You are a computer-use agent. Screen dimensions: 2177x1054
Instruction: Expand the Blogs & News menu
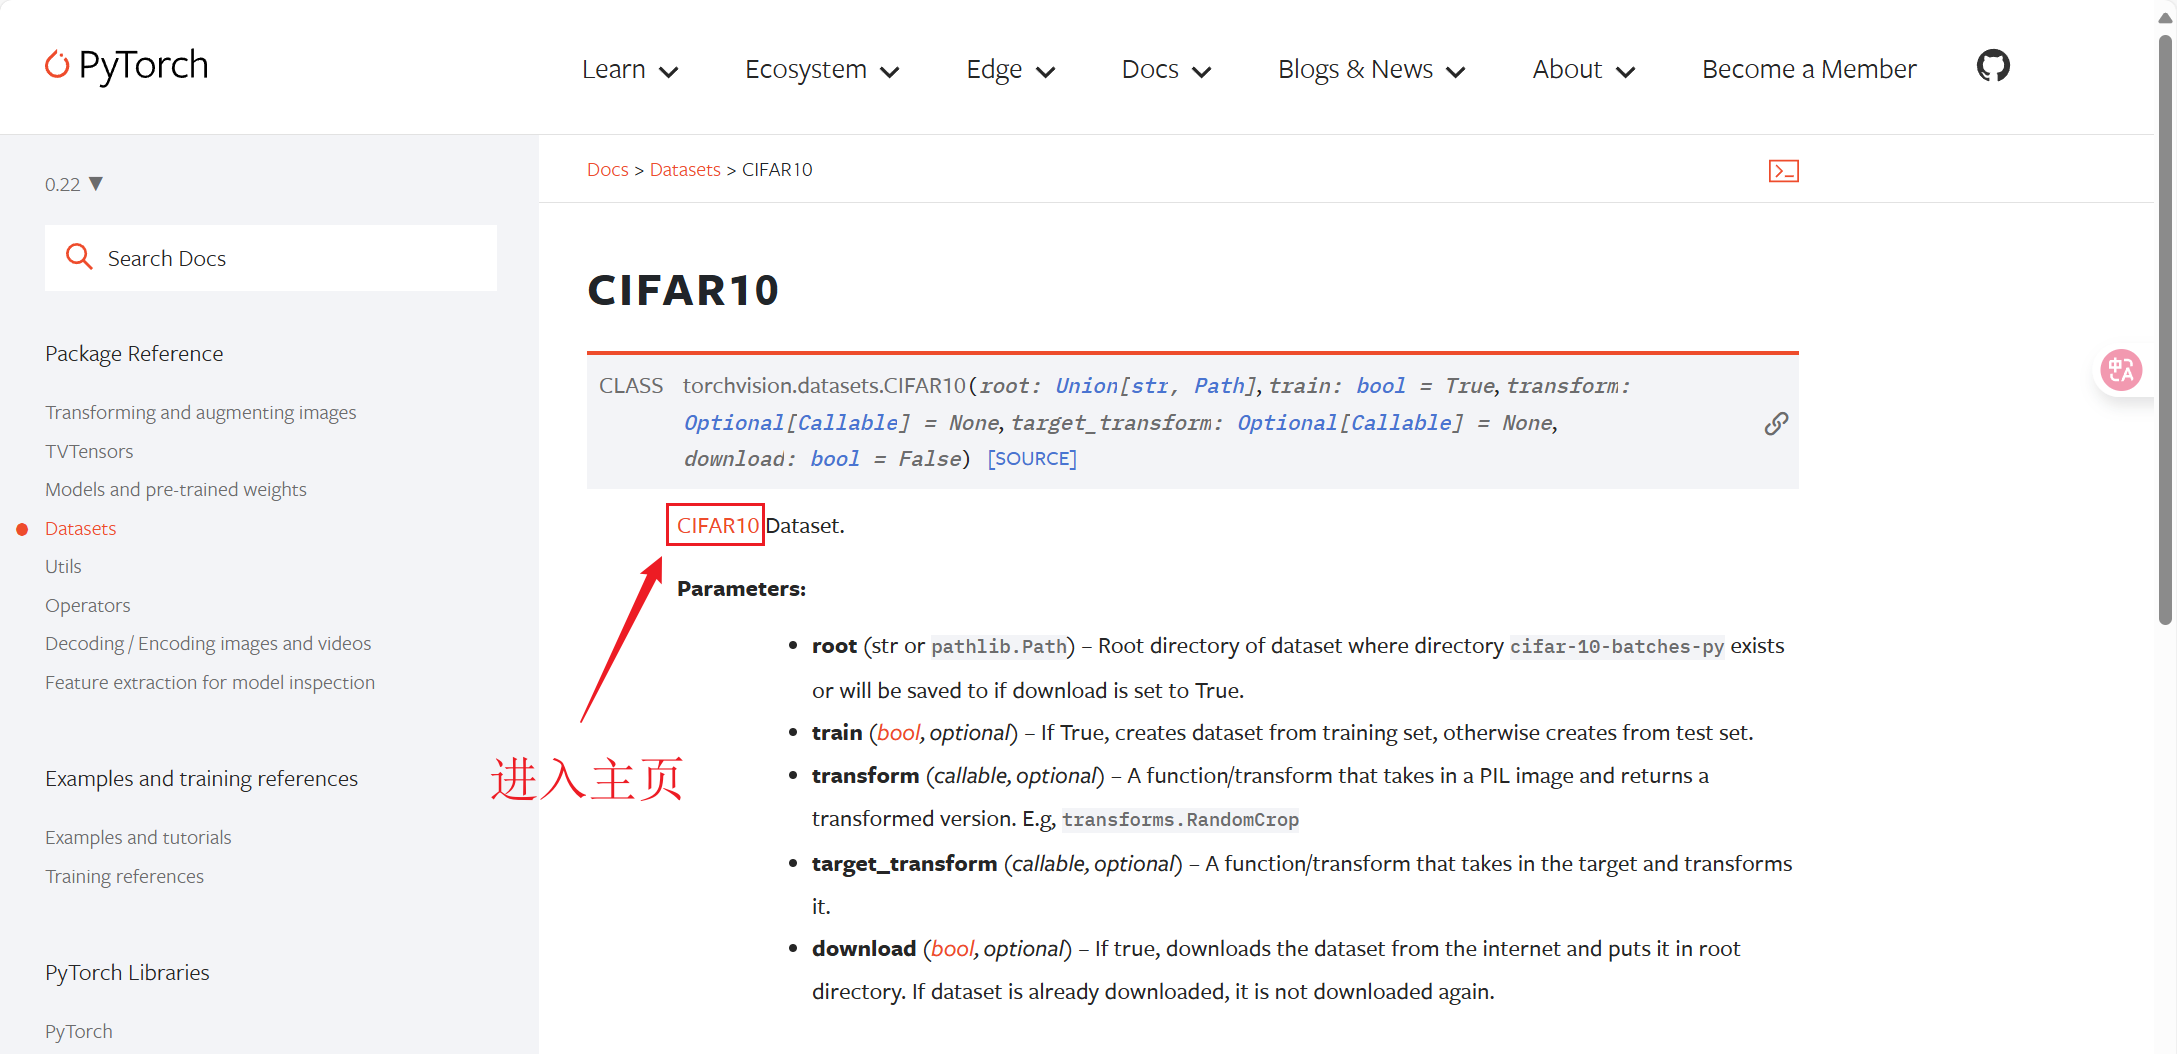(1371, 69)
